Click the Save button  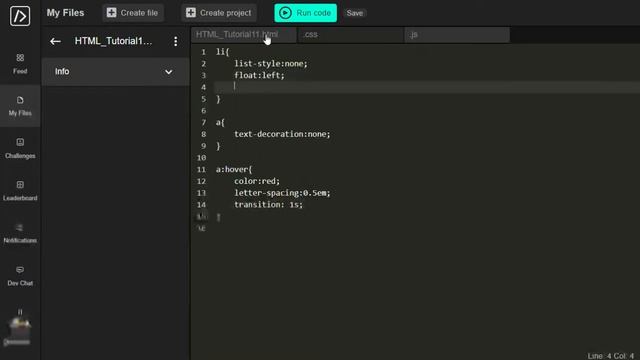[355, 13]
